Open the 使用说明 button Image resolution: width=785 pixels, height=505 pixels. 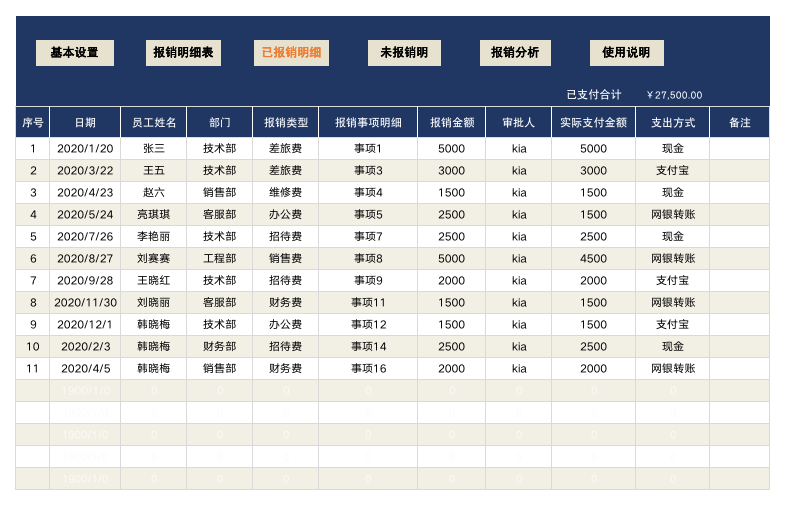[x=626, y=53]
